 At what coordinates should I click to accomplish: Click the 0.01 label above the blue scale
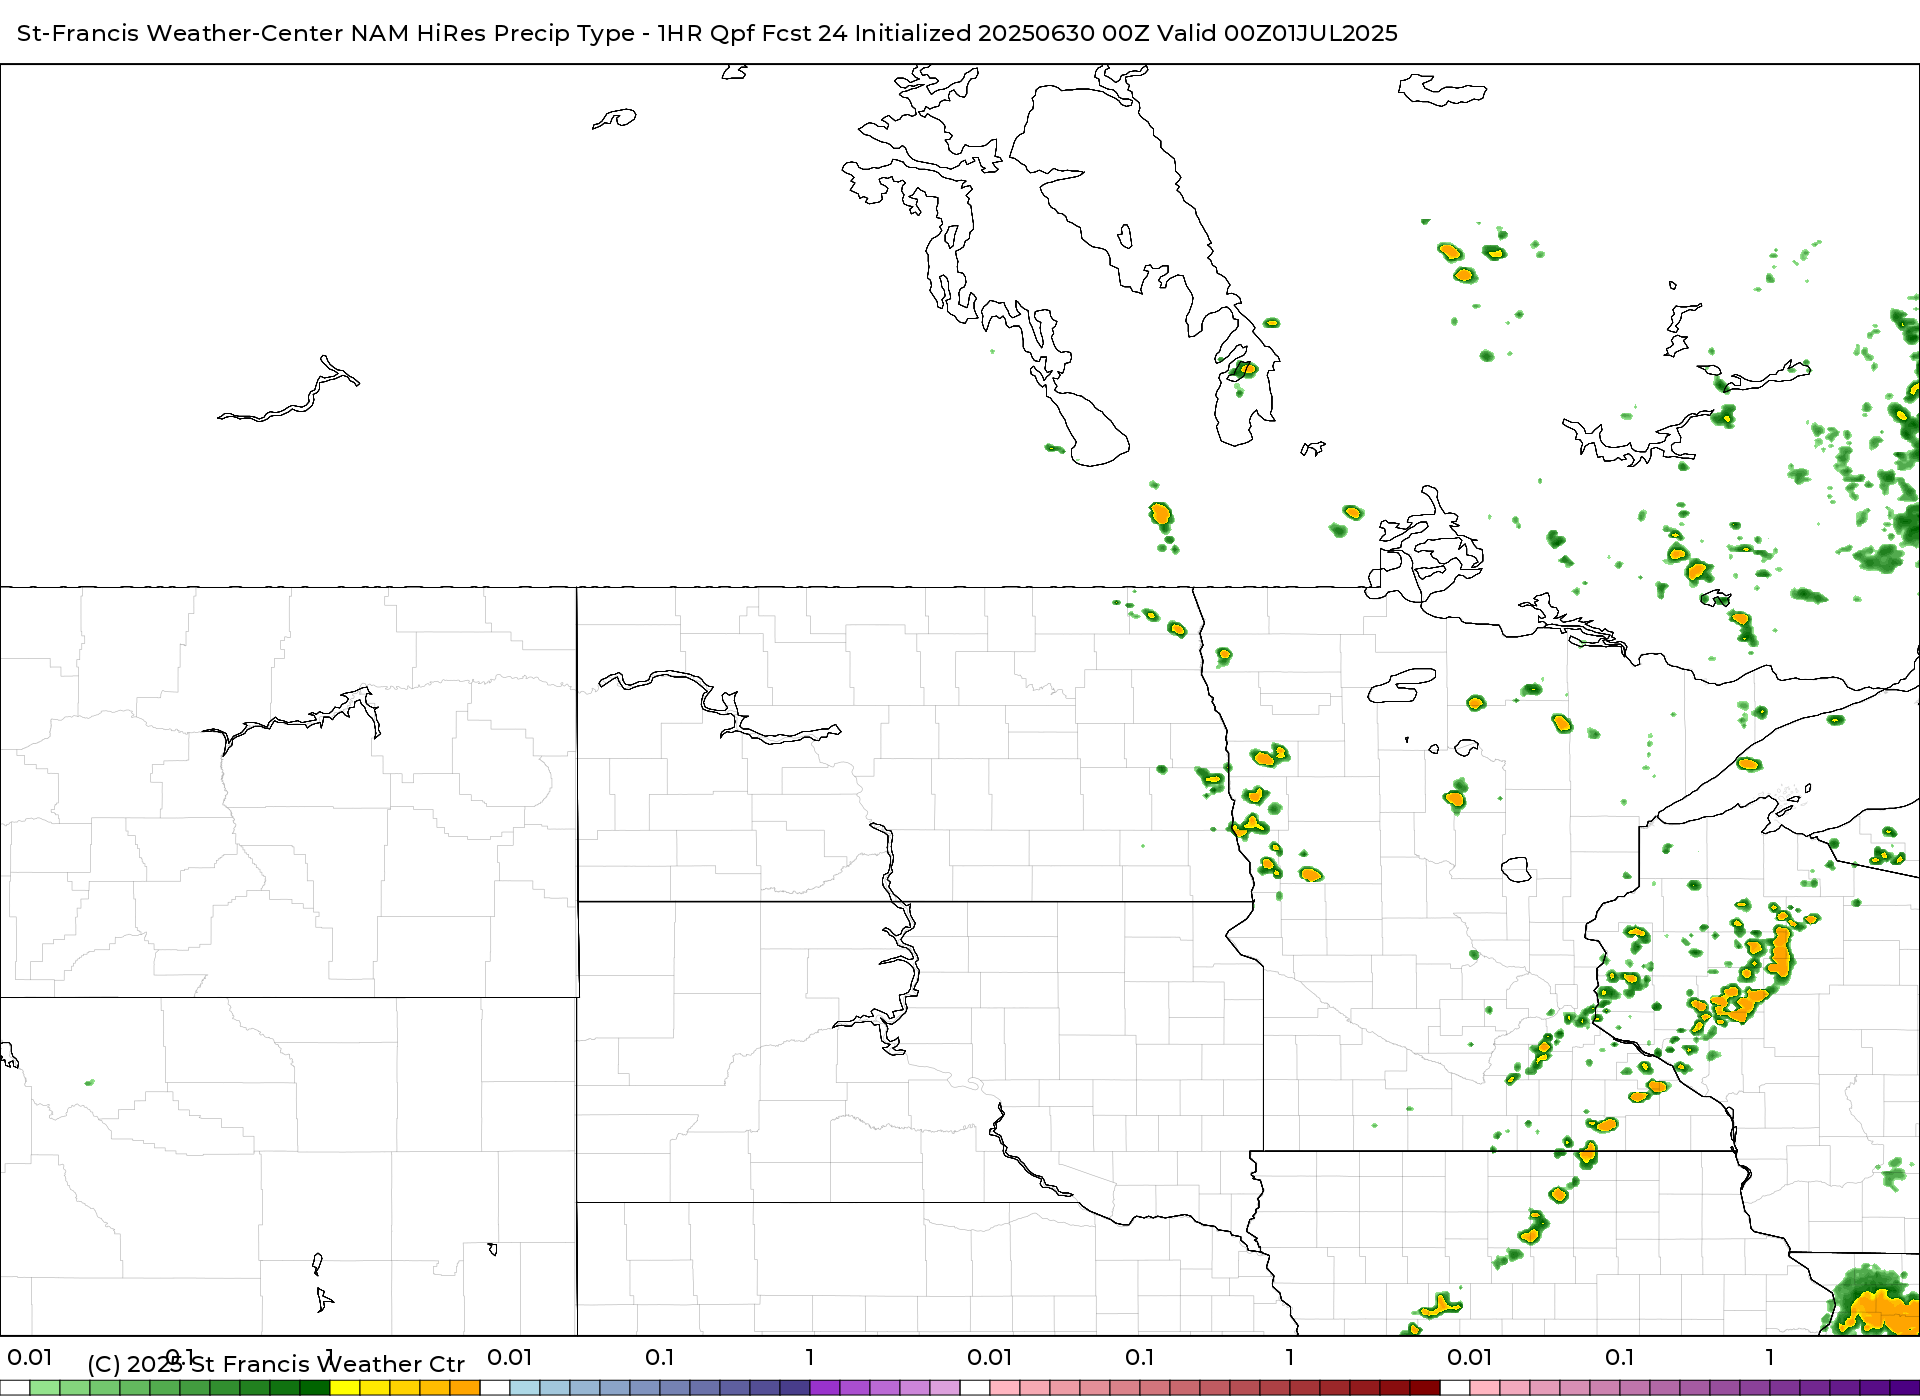(510, 1357)
